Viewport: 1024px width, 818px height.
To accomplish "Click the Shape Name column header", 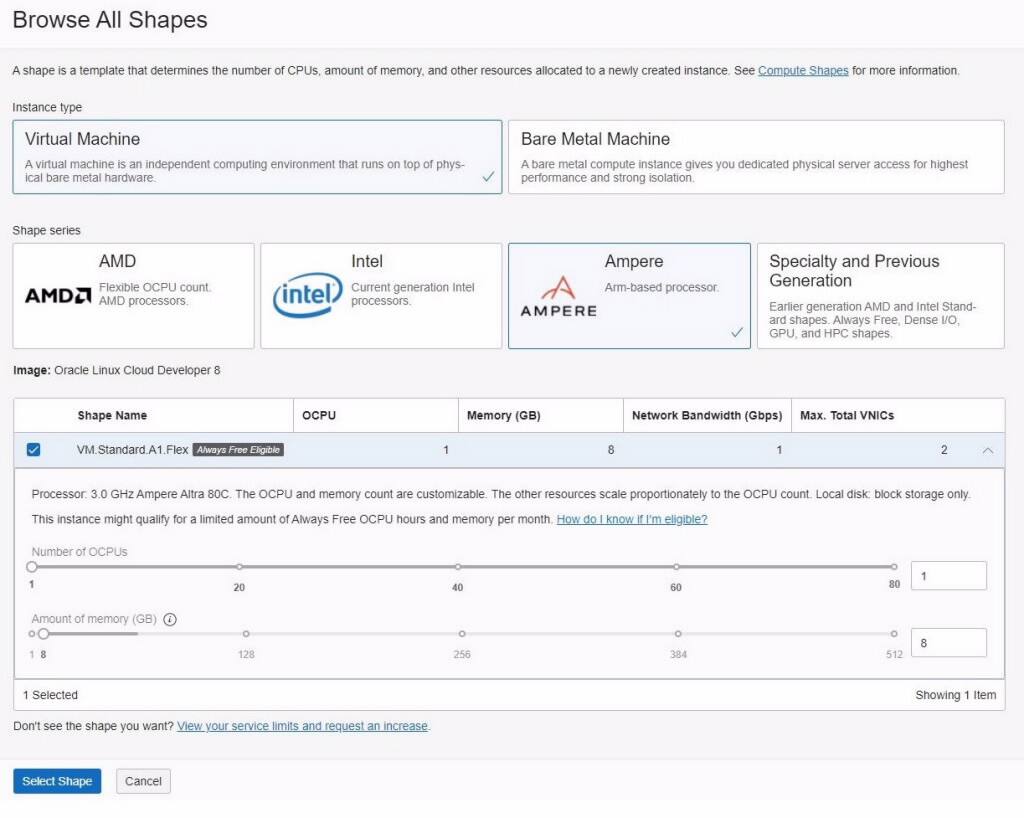I will coord(113,415).
